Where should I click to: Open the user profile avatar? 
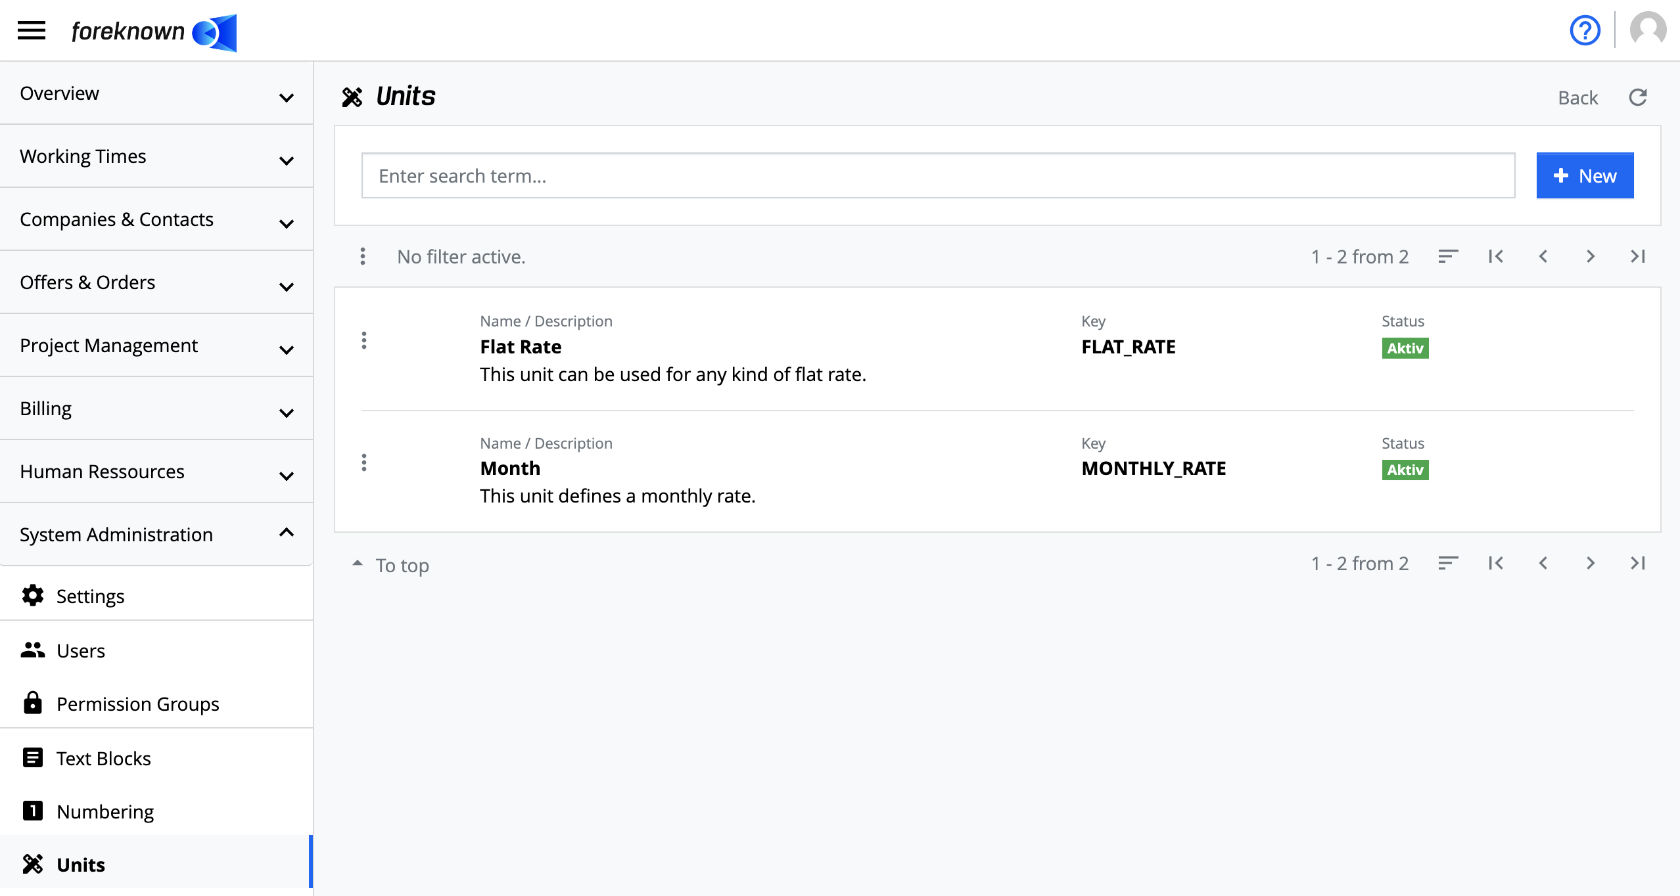1648,30
